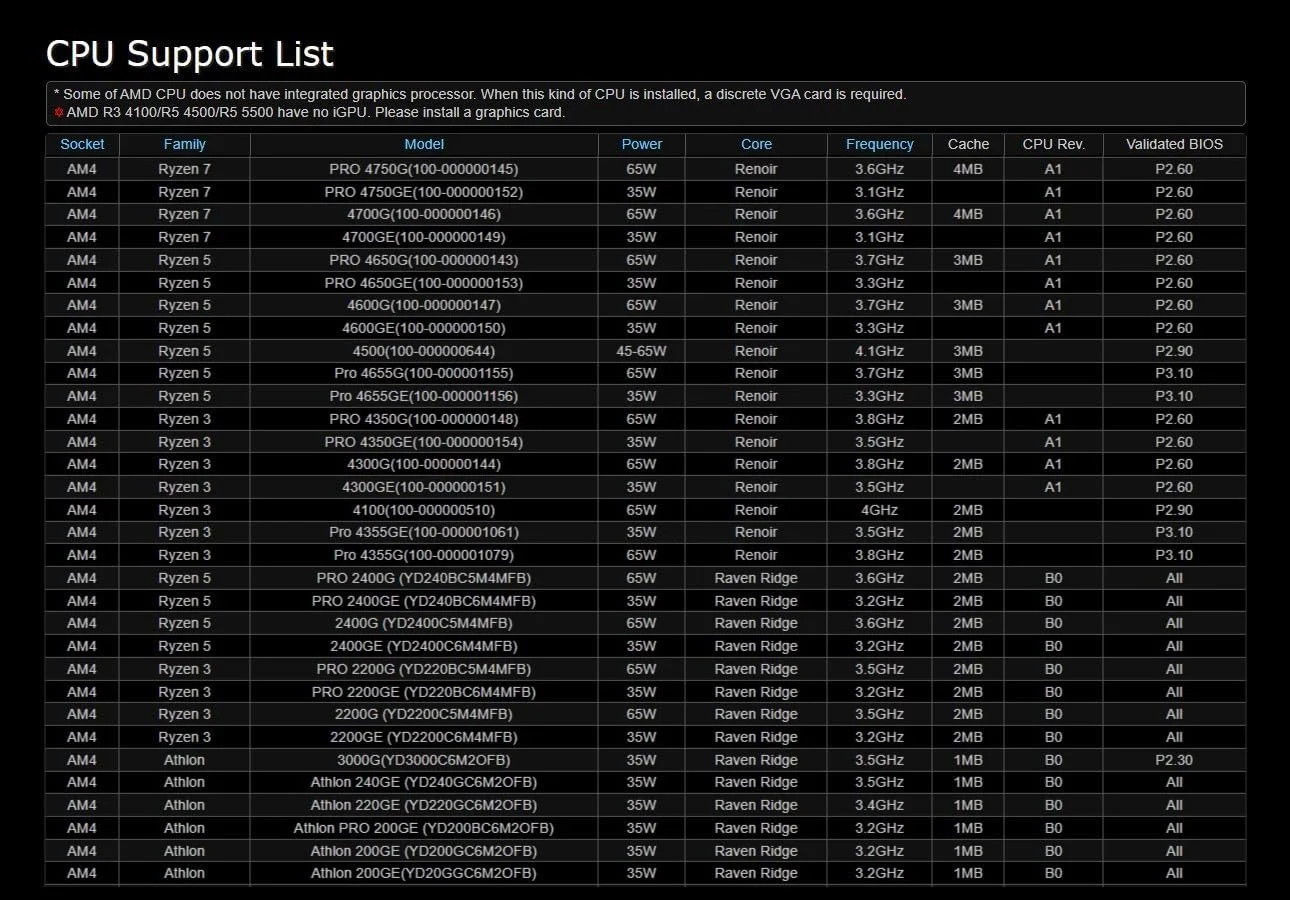
Task: Click the Athlon PRO 200GE (YD200BC6M2OFB) entry
Action: pos(424,828)
